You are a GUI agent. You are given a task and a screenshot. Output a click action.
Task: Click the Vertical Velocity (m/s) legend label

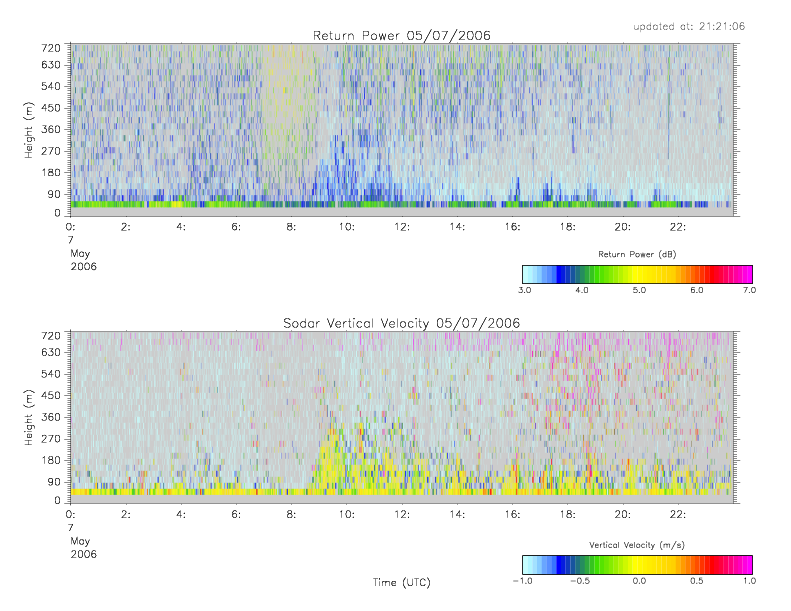click(x=637, y=545)
